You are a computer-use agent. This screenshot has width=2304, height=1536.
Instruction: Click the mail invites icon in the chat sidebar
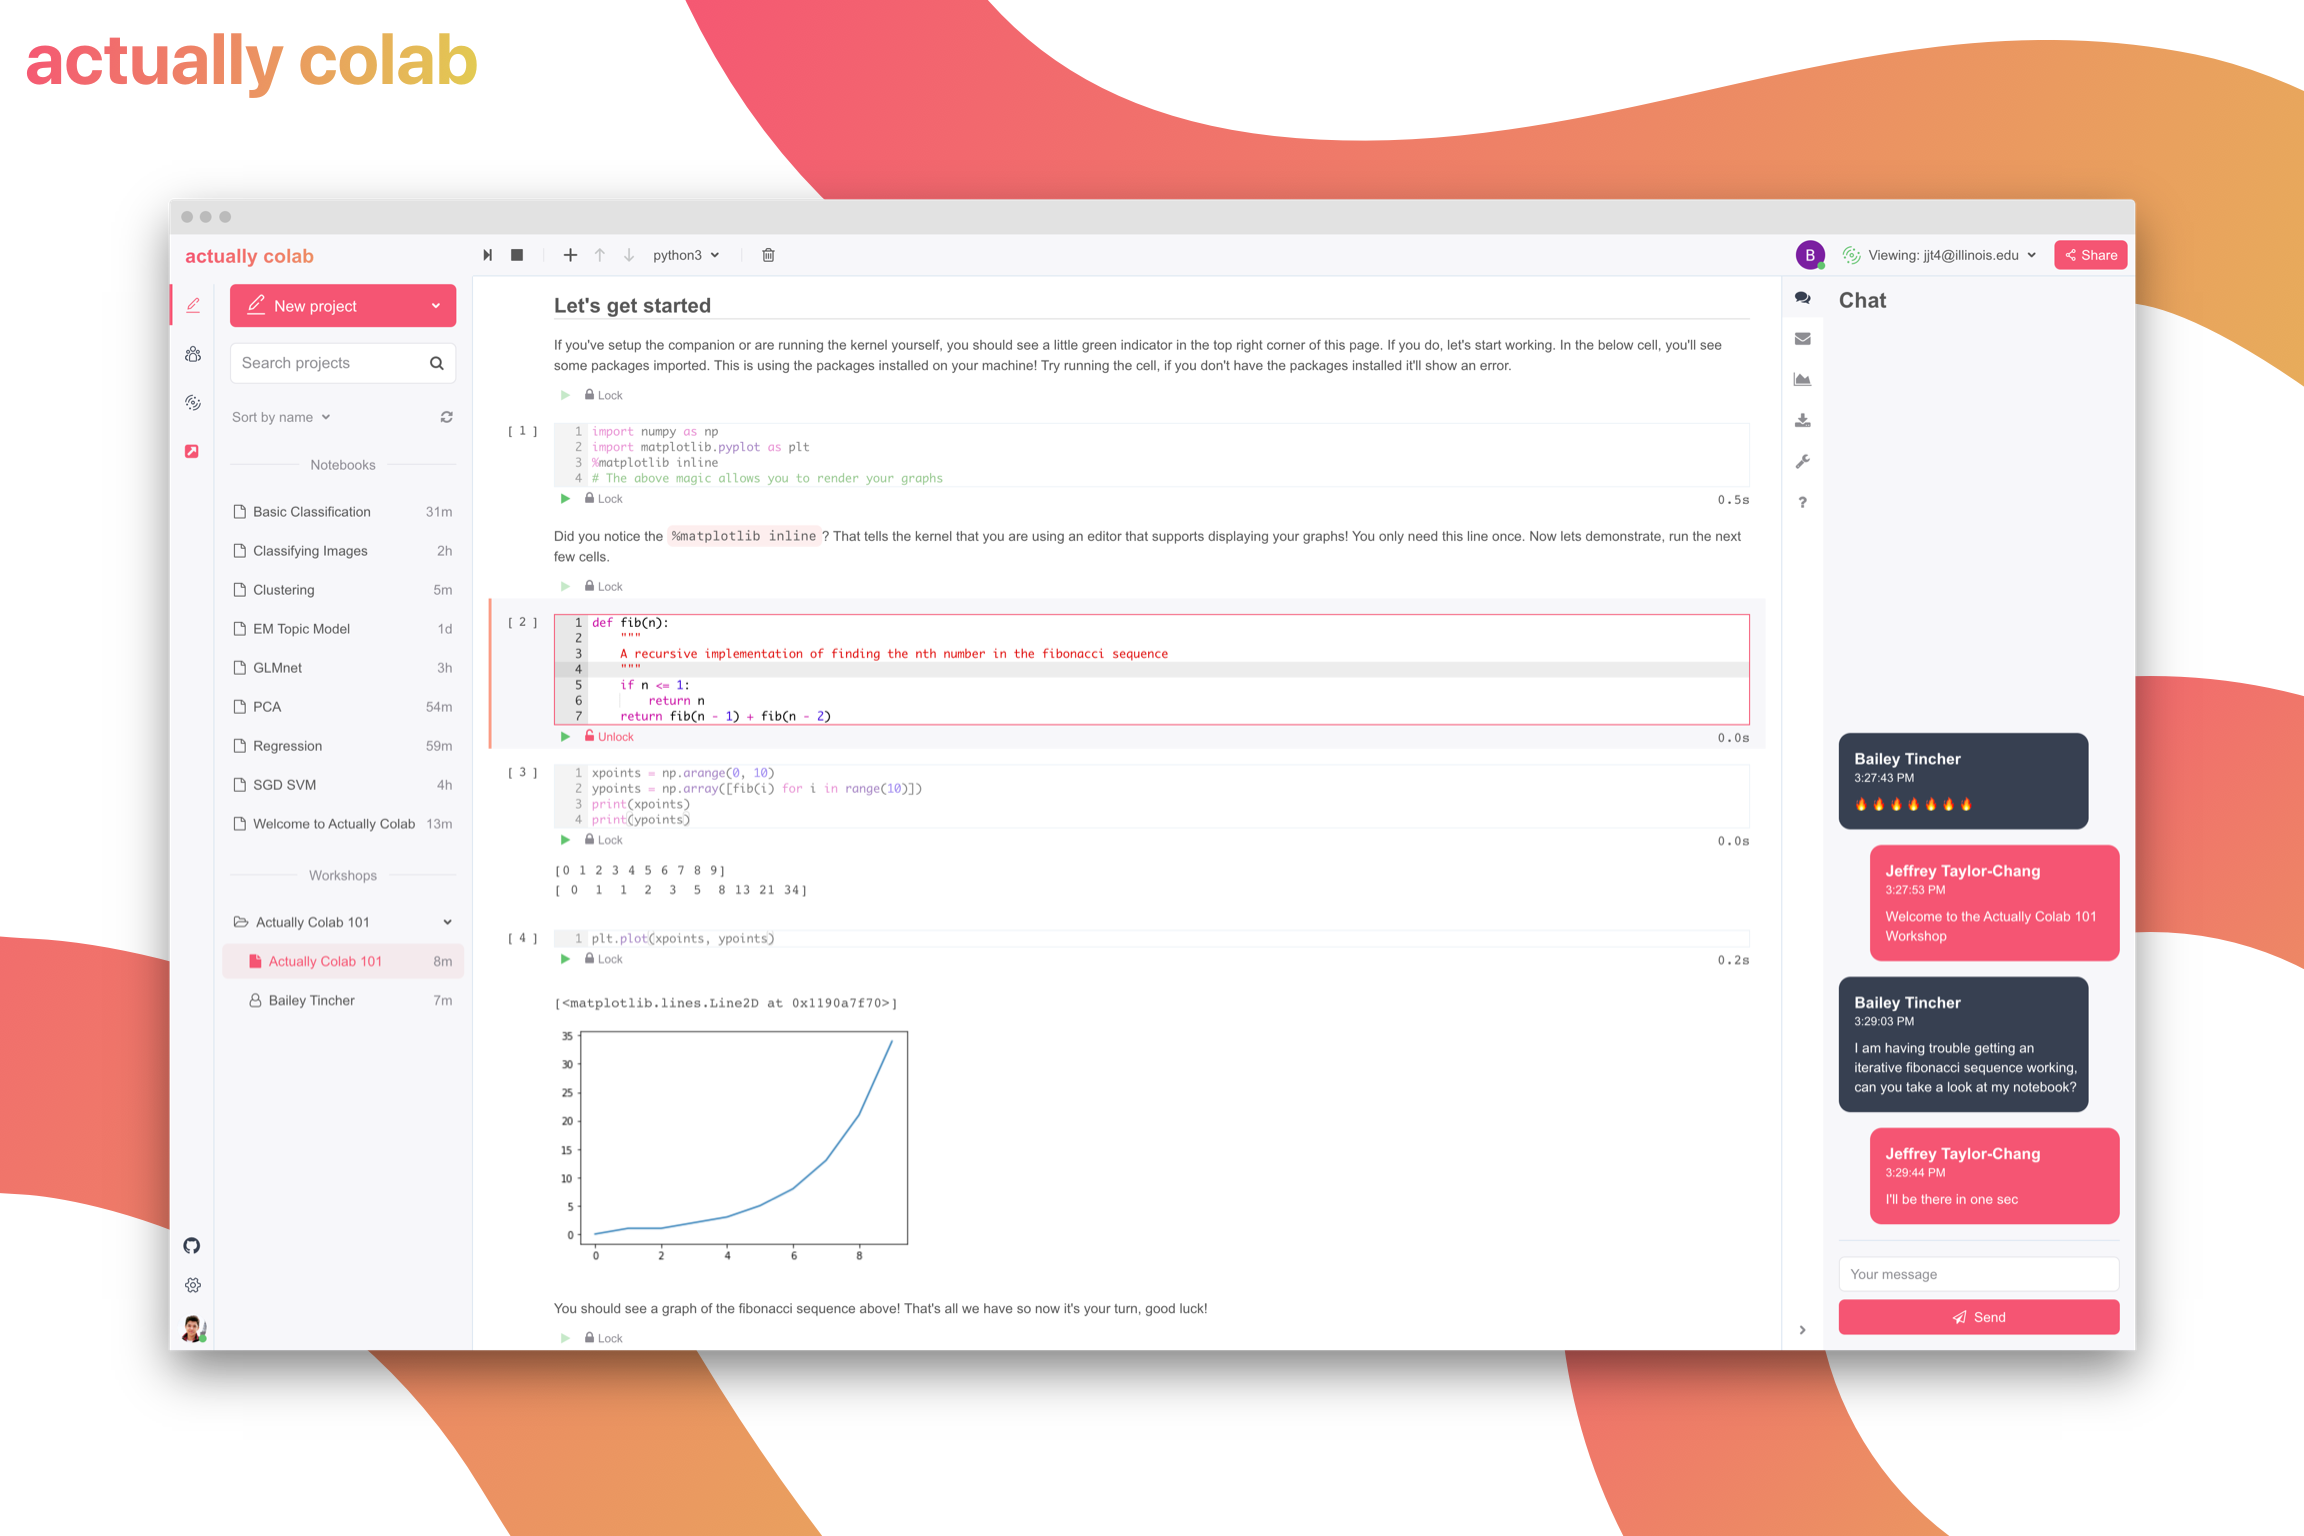[x=1803, y=338]
